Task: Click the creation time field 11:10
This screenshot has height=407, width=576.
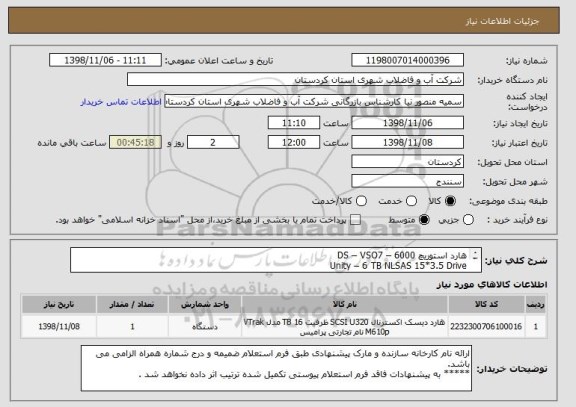Action: (x=294, y=123)
